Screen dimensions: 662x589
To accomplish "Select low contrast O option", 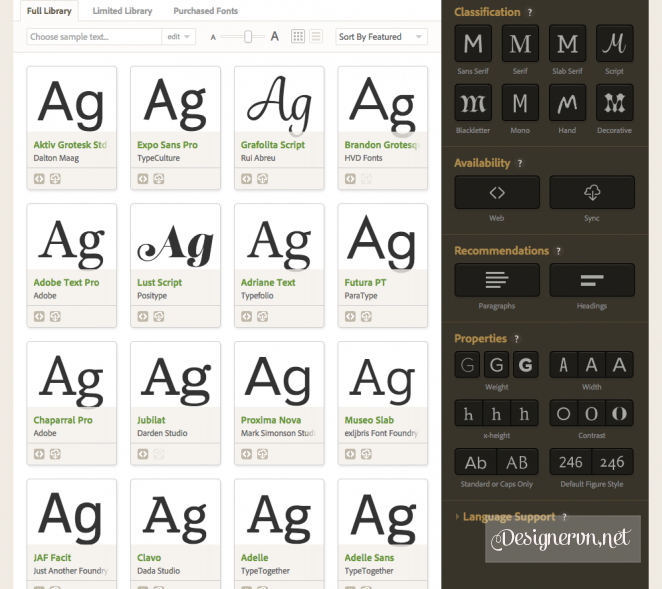I will tap(564, 413).
